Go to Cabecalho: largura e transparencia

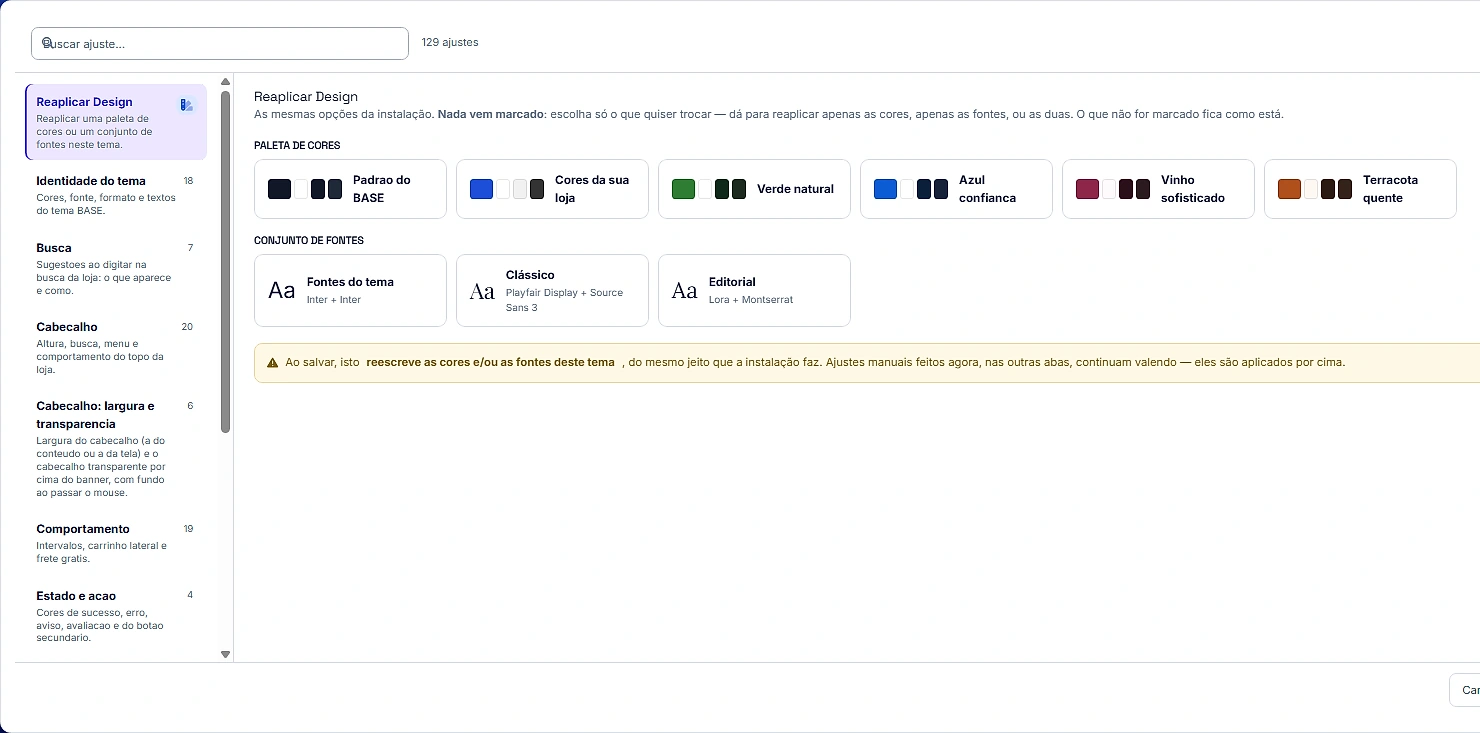click(x=116, y=449)
